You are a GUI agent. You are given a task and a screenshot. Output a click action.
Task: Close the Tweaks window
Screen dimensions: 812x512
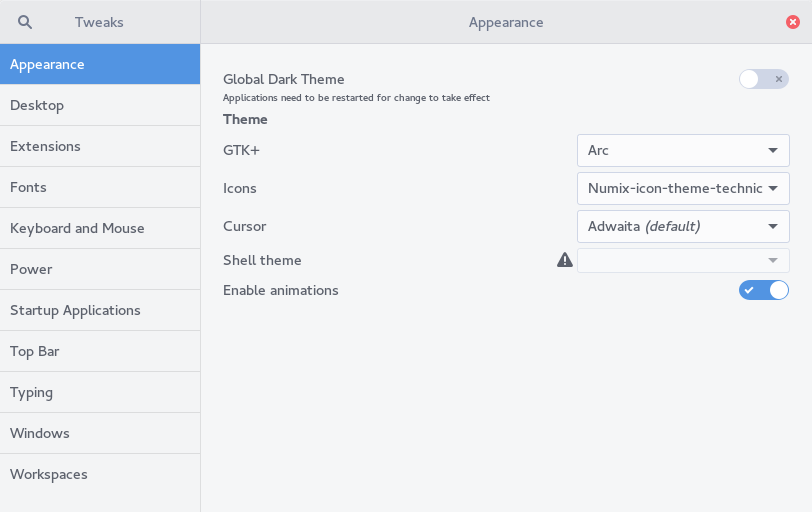(x=793, y=22)
